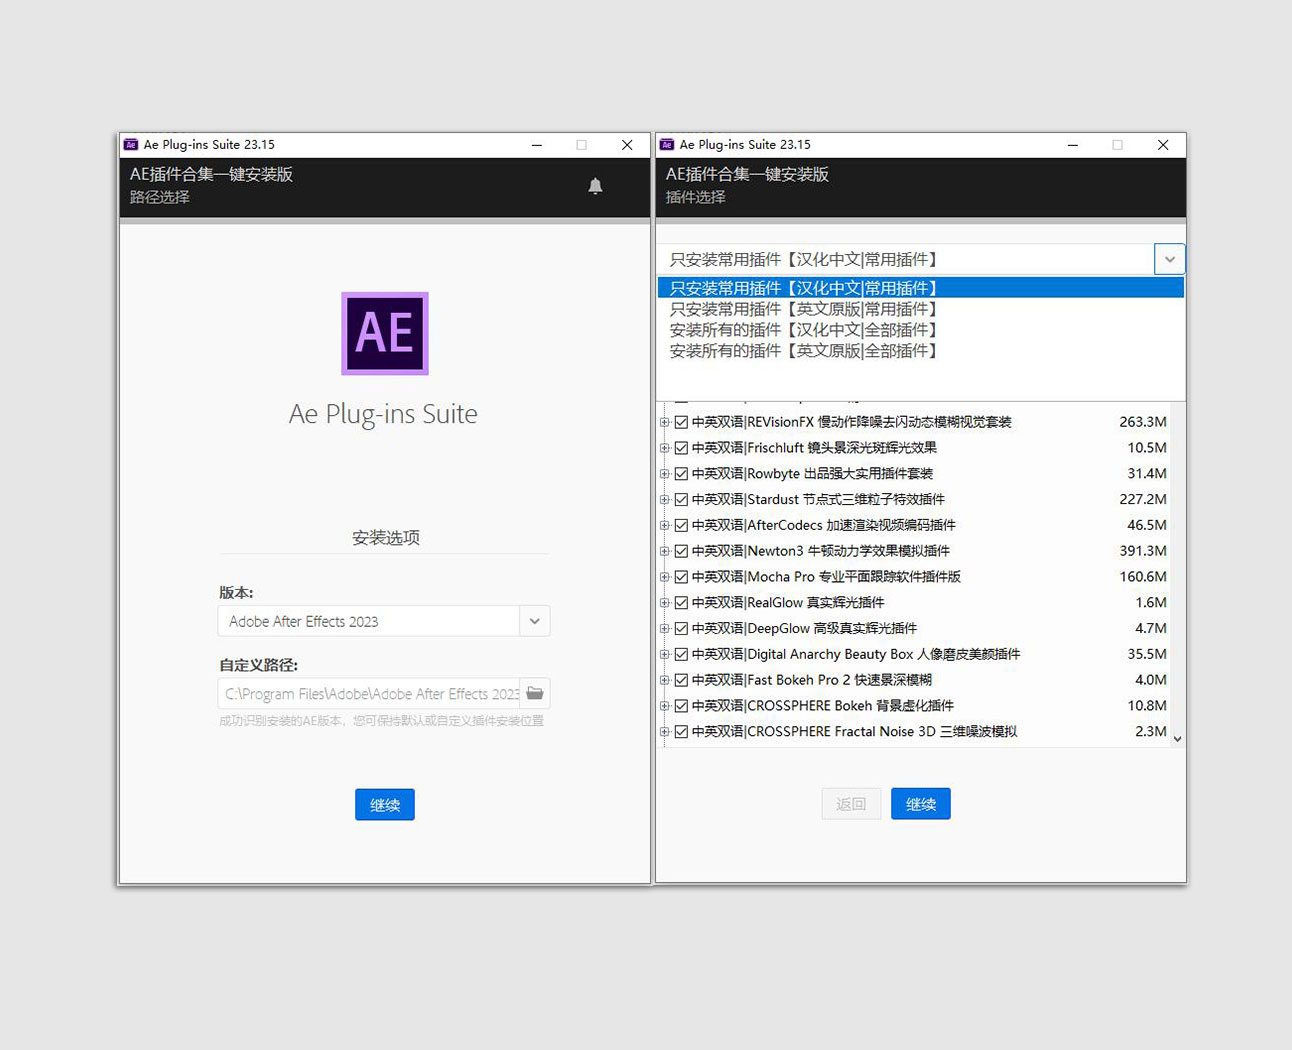This screenshot has height=1050, width=1292.
Task: Click AE title bar icon in left window
Action: coord(131,145)
